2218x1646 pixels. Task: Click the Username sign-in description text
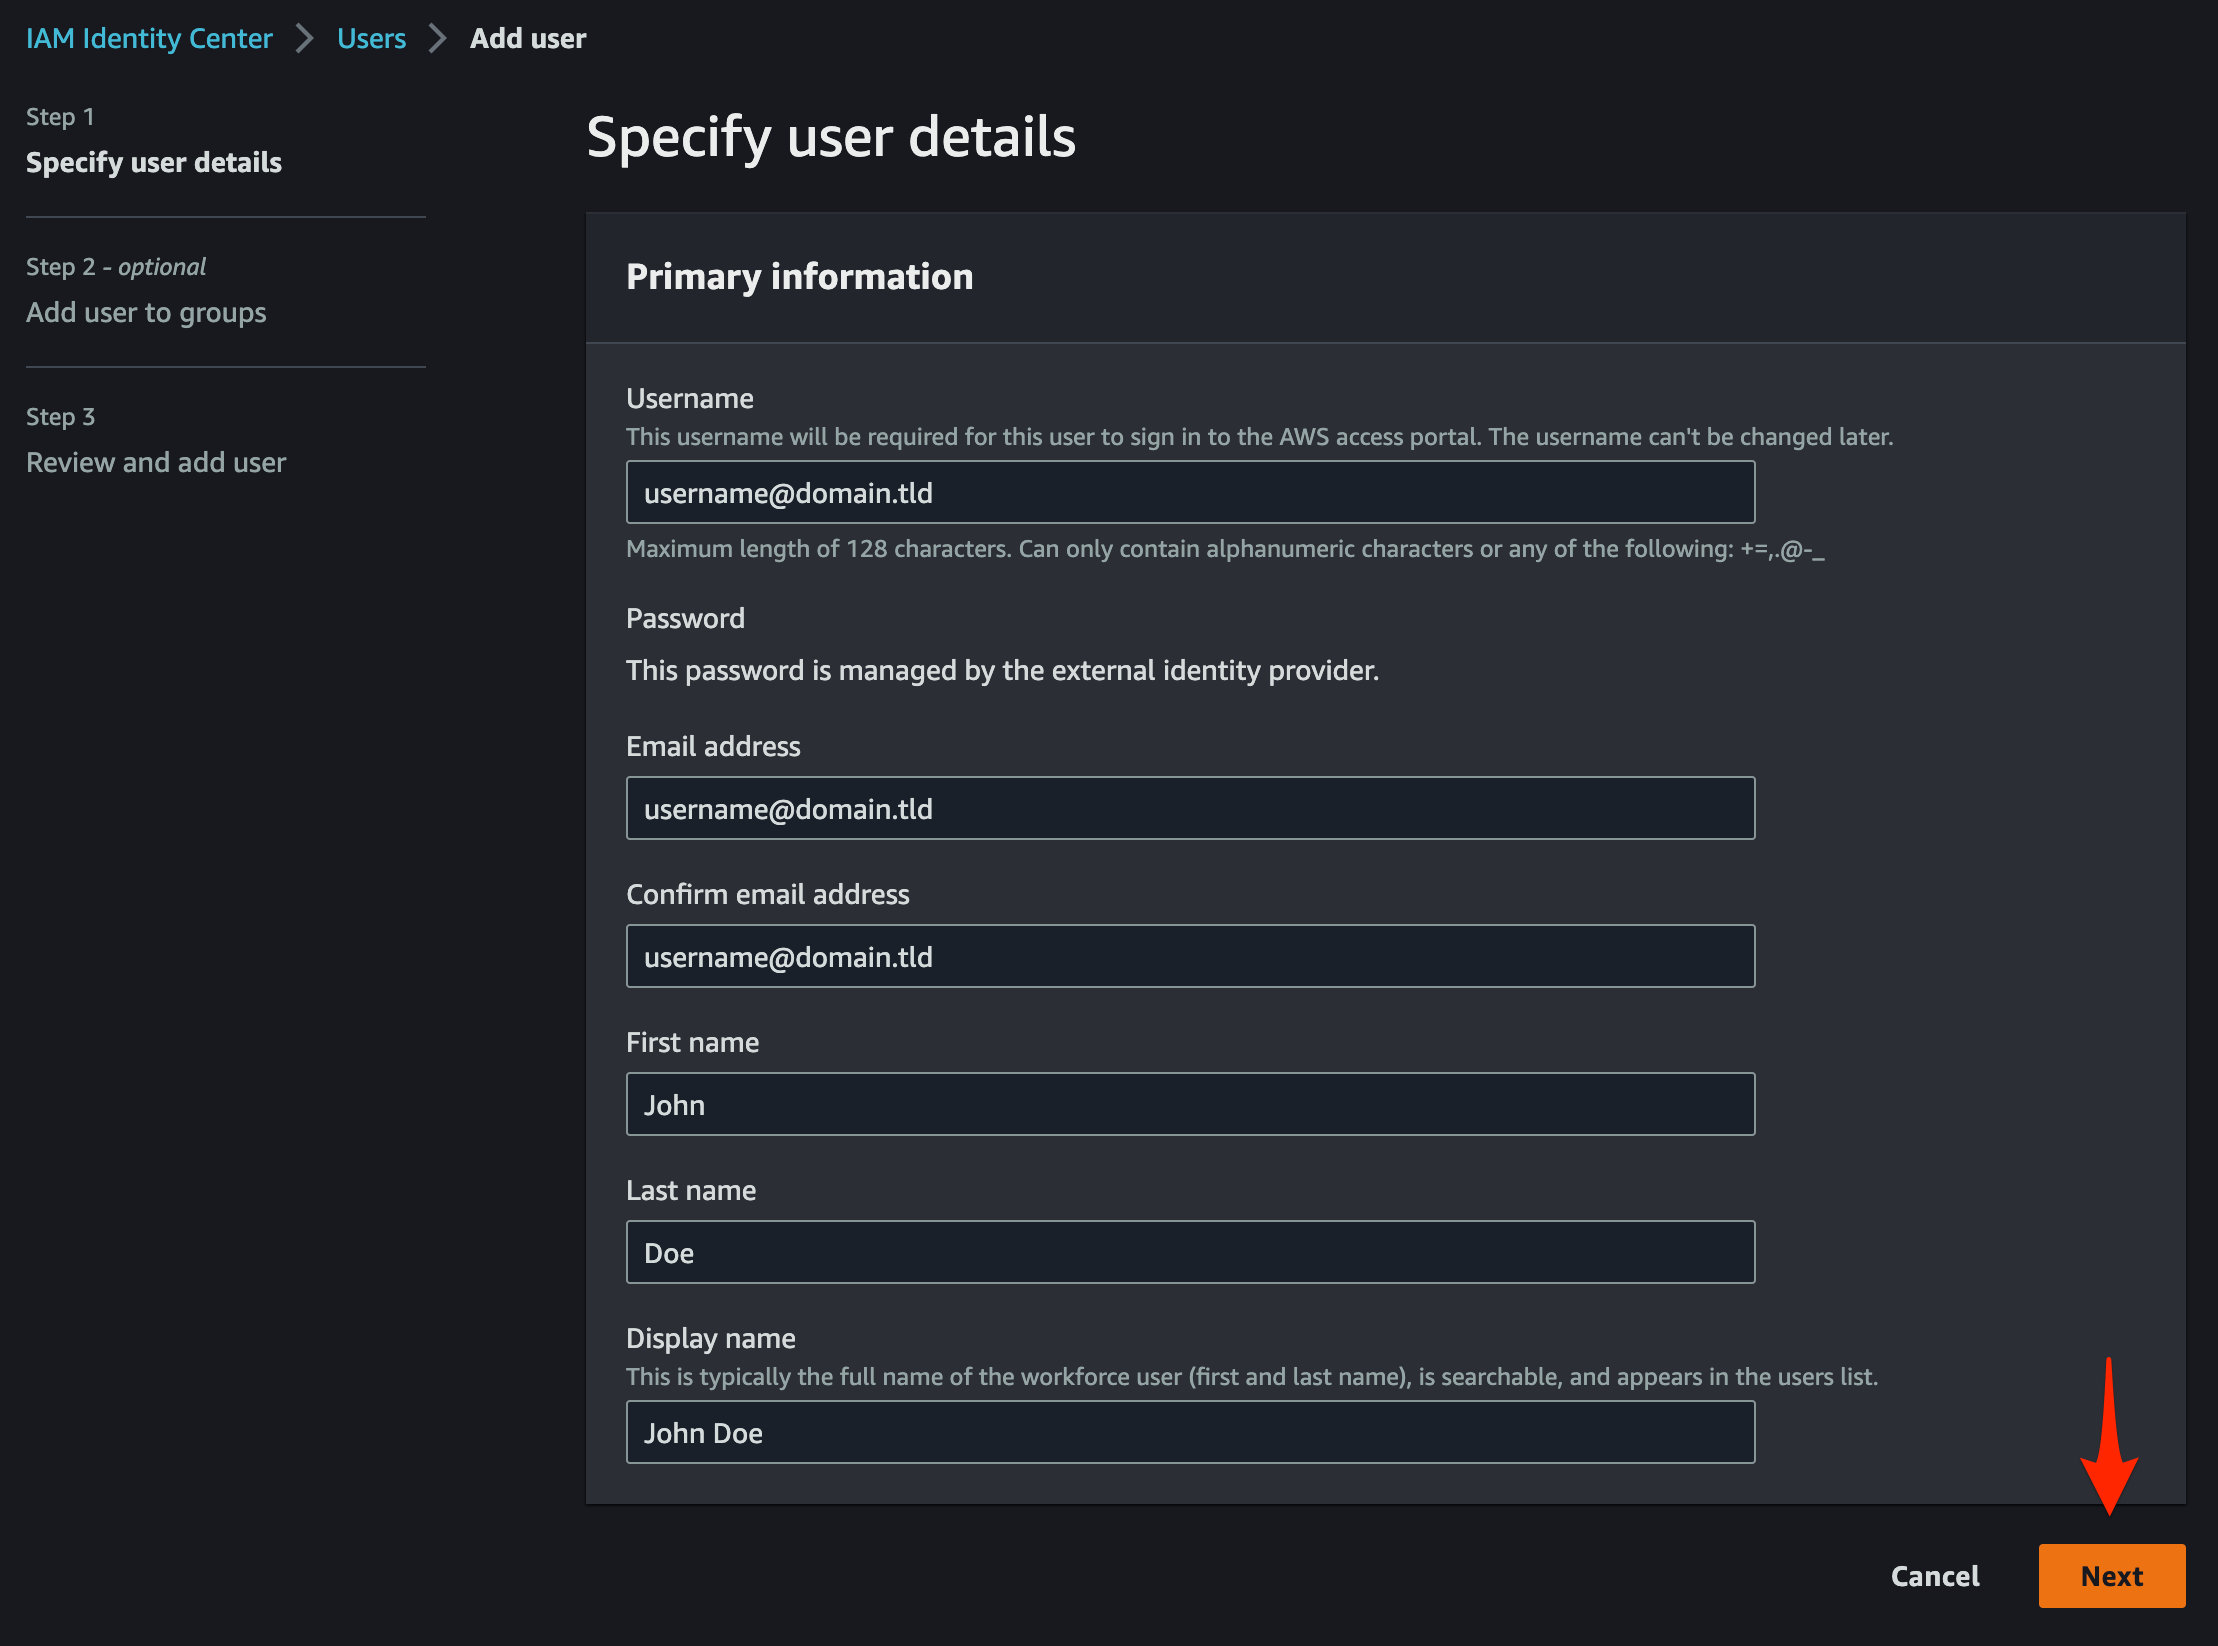click(x=1260, y=436)
